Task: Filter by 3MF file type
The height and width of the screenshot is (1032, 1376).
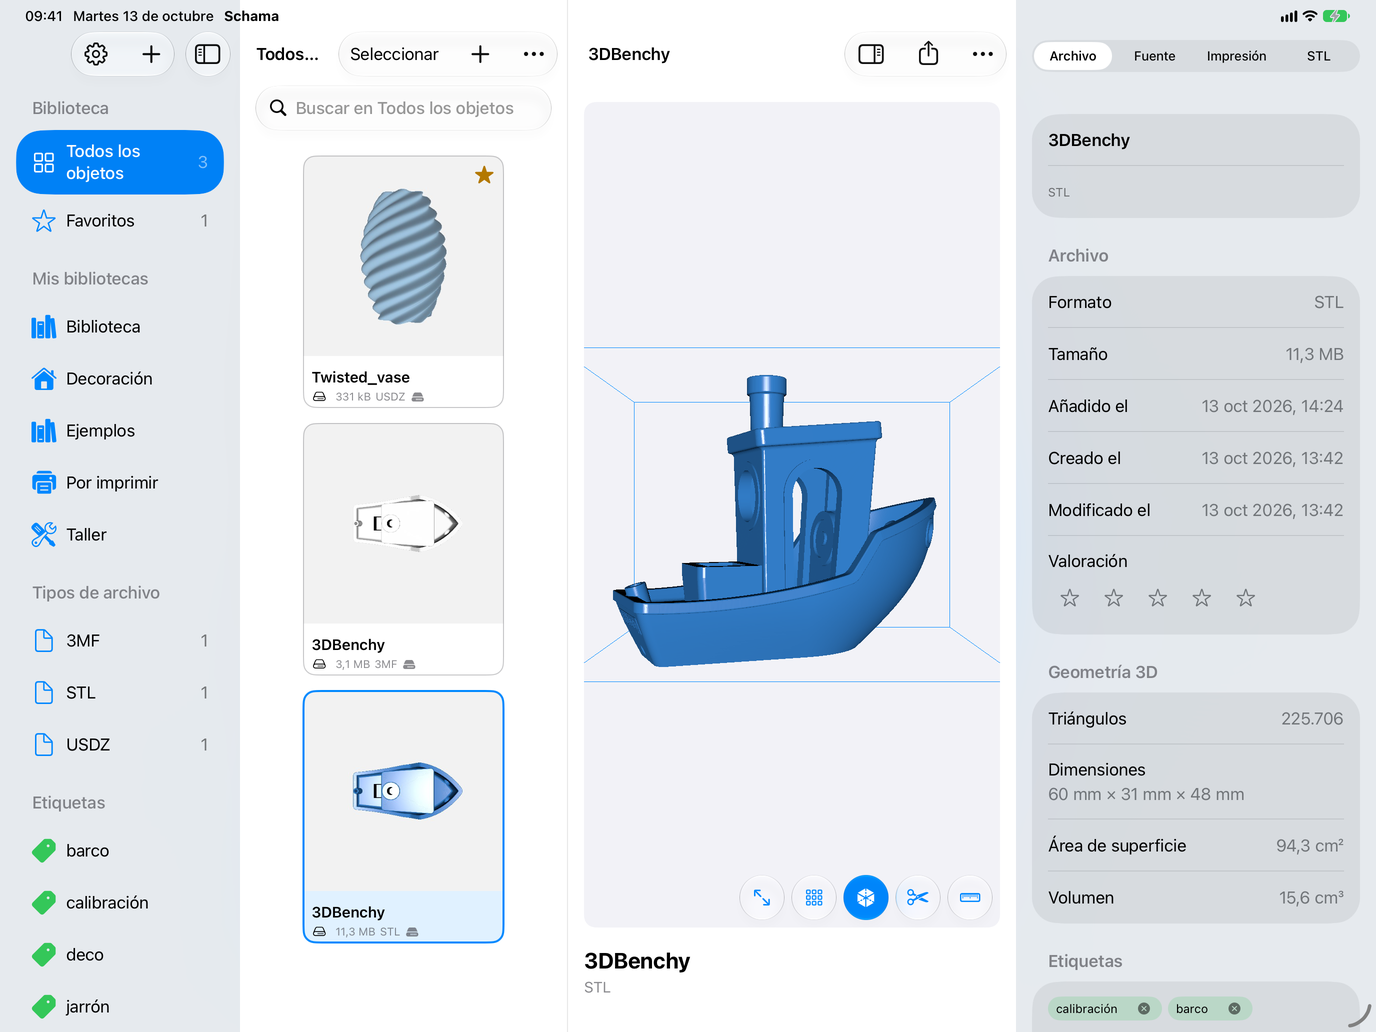Action: click(120, 641)
